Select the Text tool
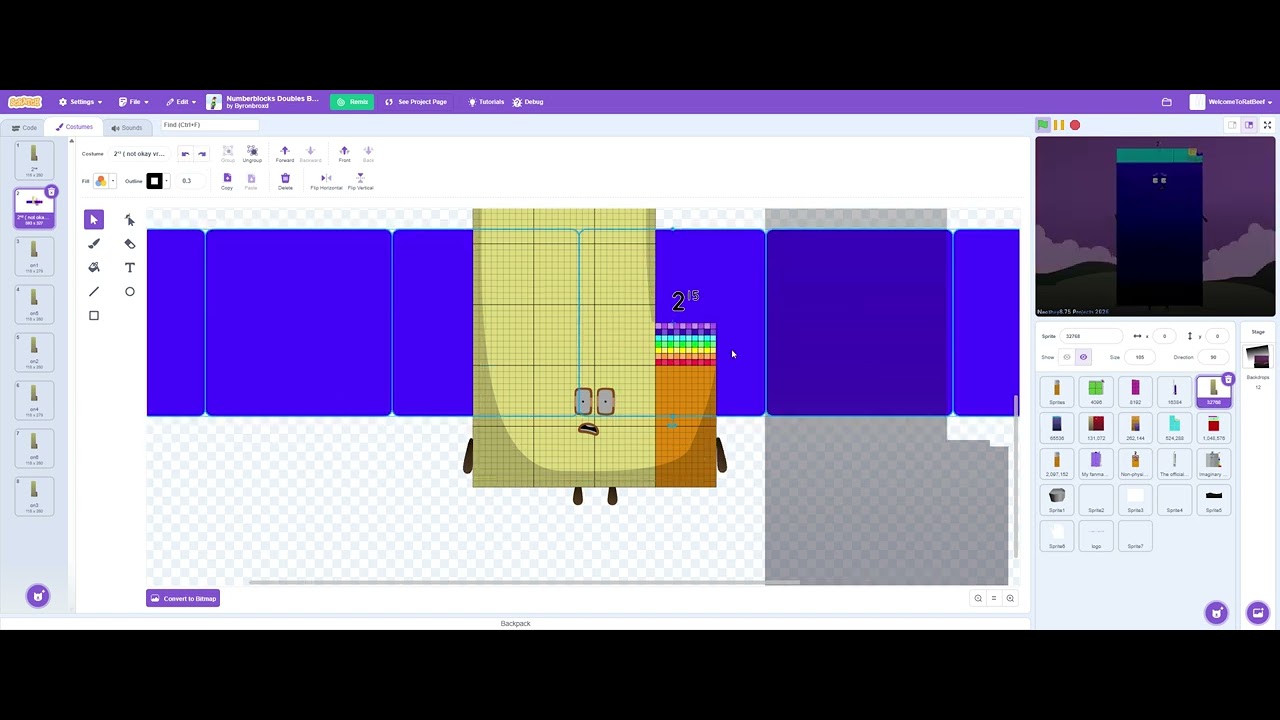Screen dimensions: 1280x720 click(x=129, y=268)
